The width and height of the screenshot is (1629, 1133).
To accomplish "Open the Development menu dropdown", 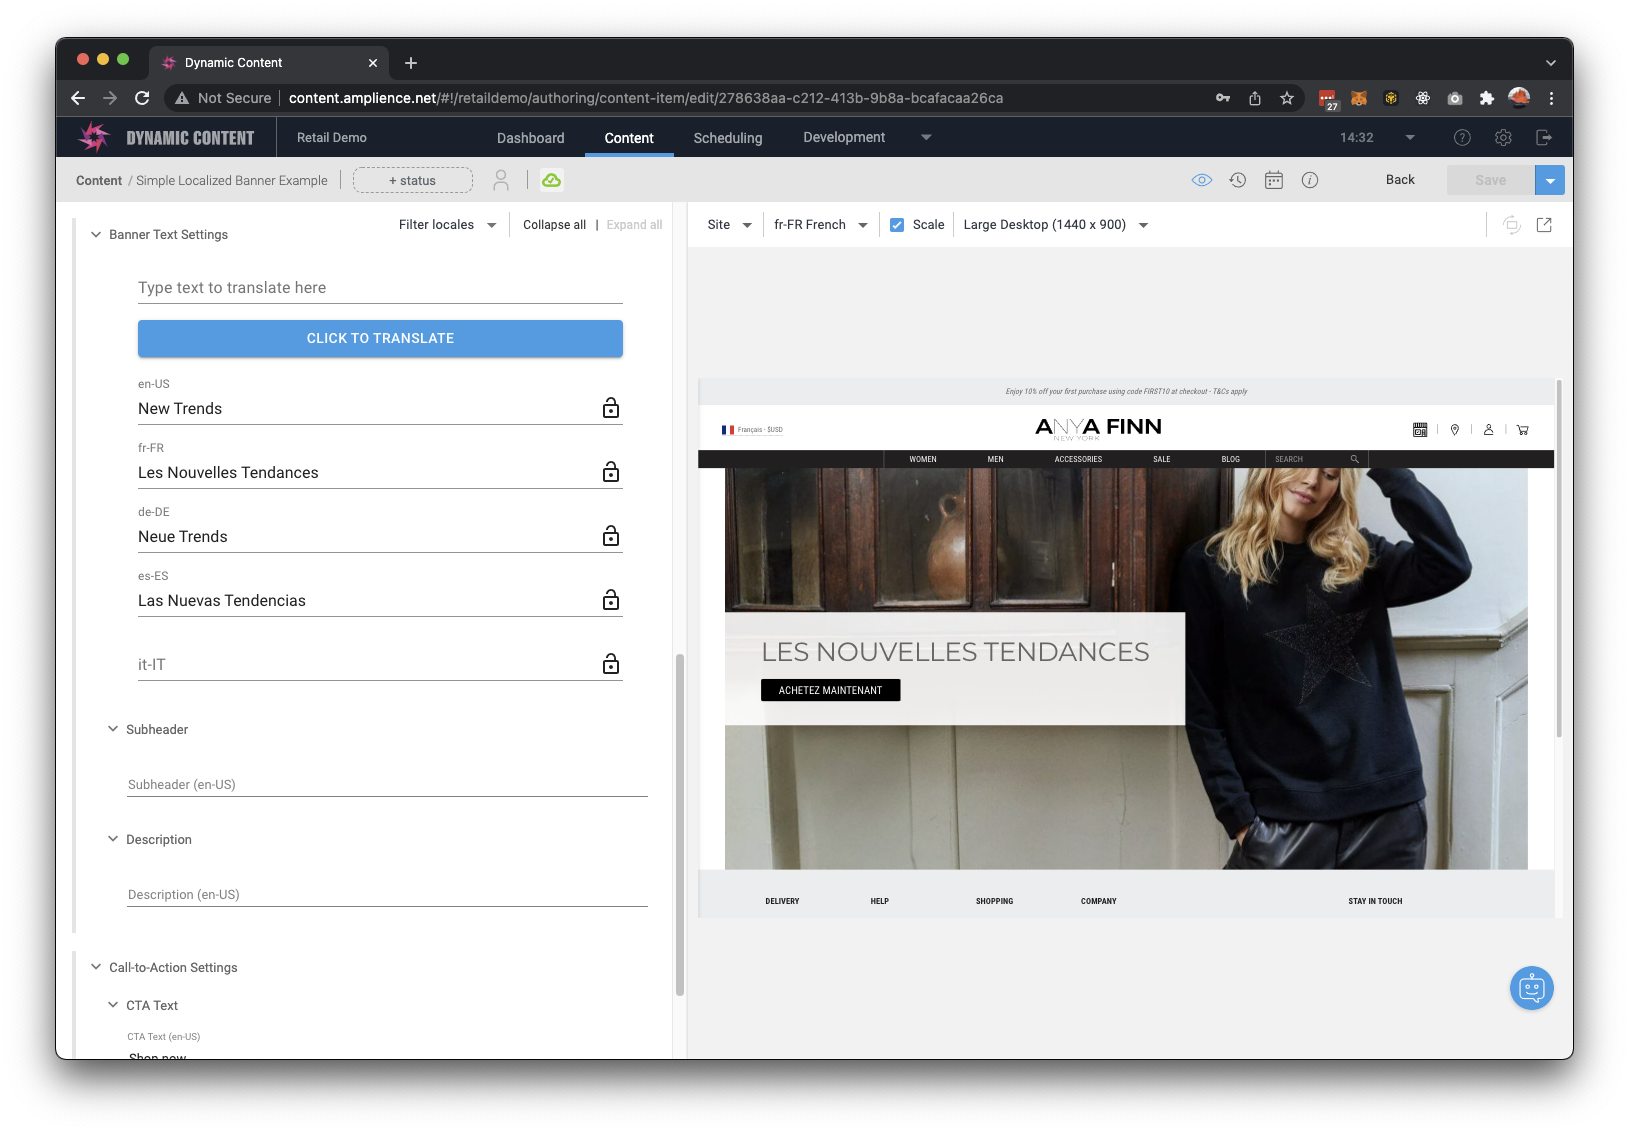I will point(866,137).
